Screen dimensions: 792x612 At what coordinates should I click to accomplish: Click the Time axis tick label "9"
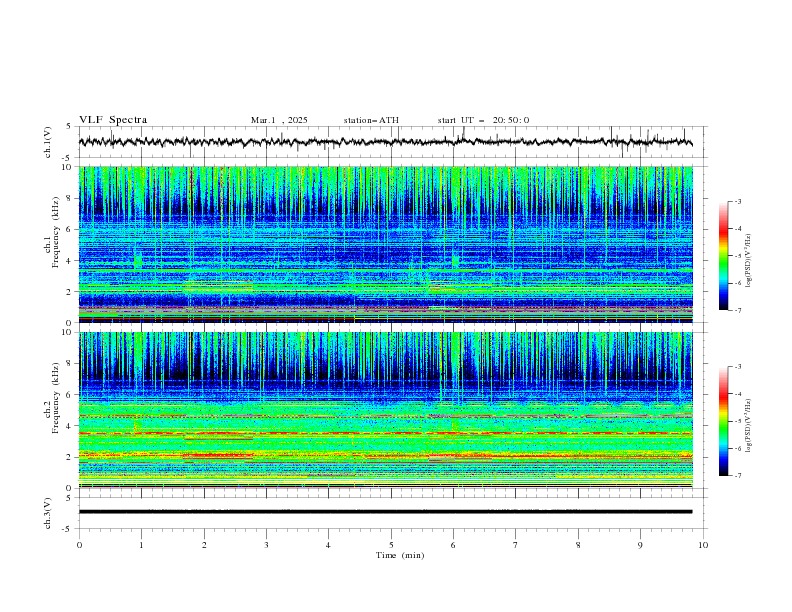[640, 545]
